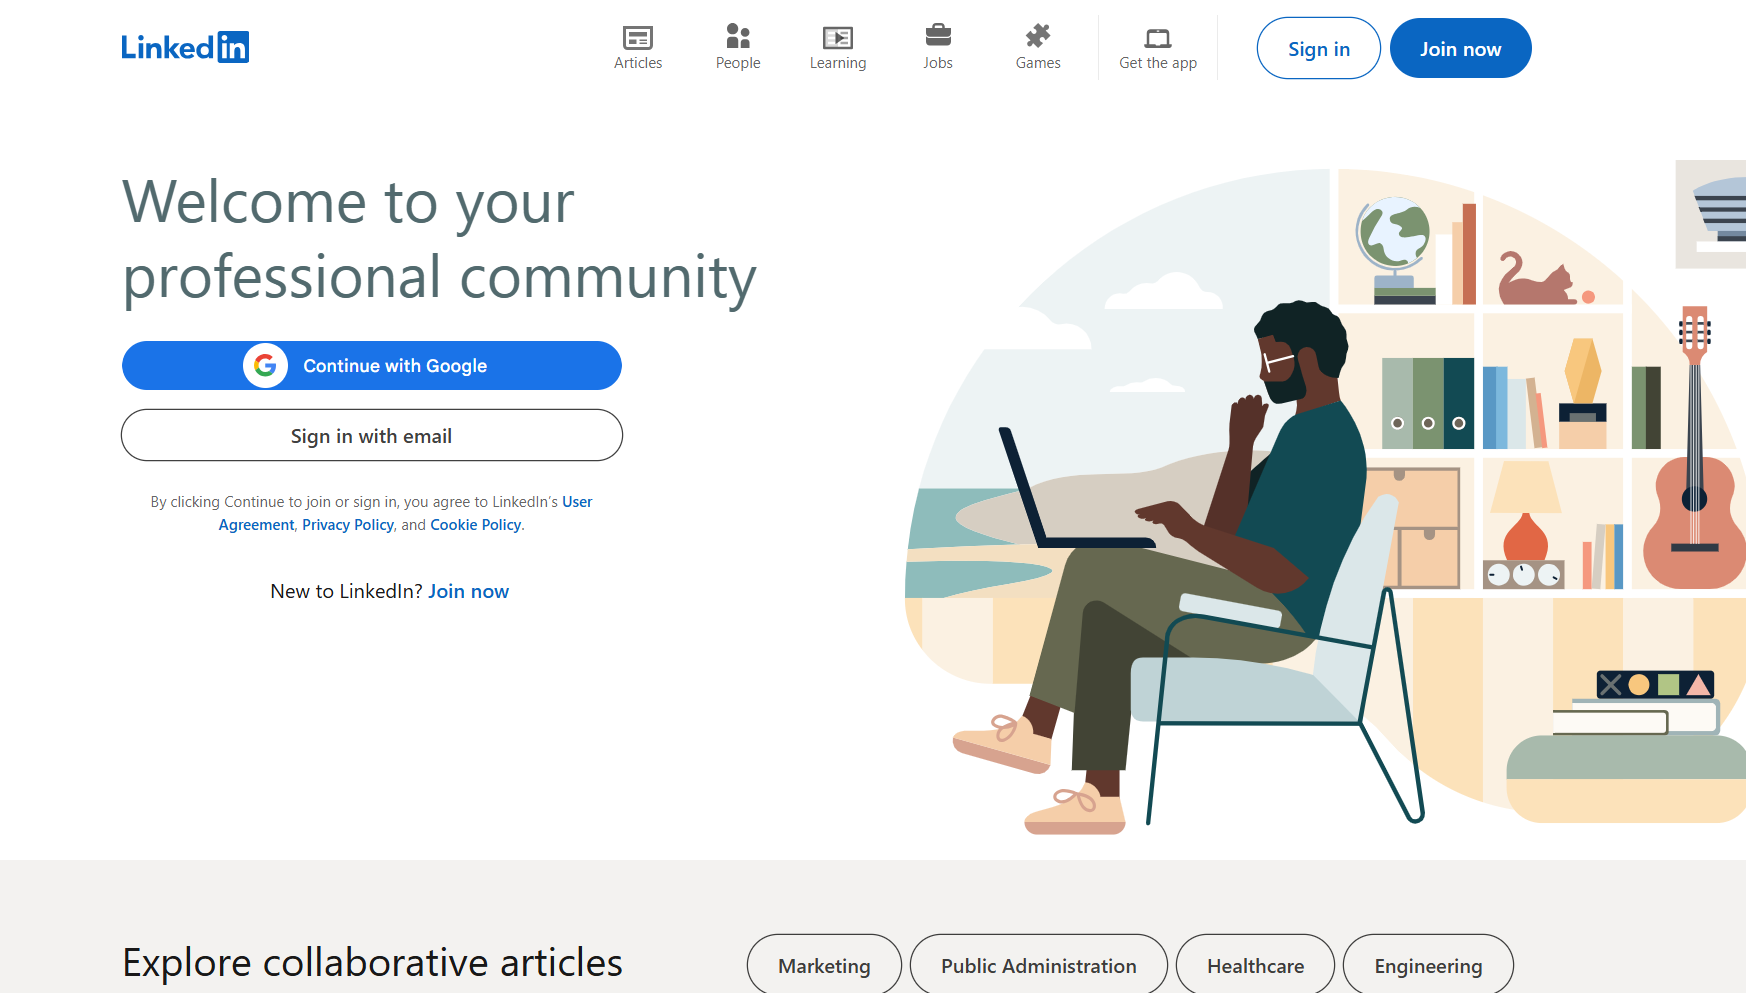Click the Explore collaborative articles heading
1746x993 pixels.
372,963
